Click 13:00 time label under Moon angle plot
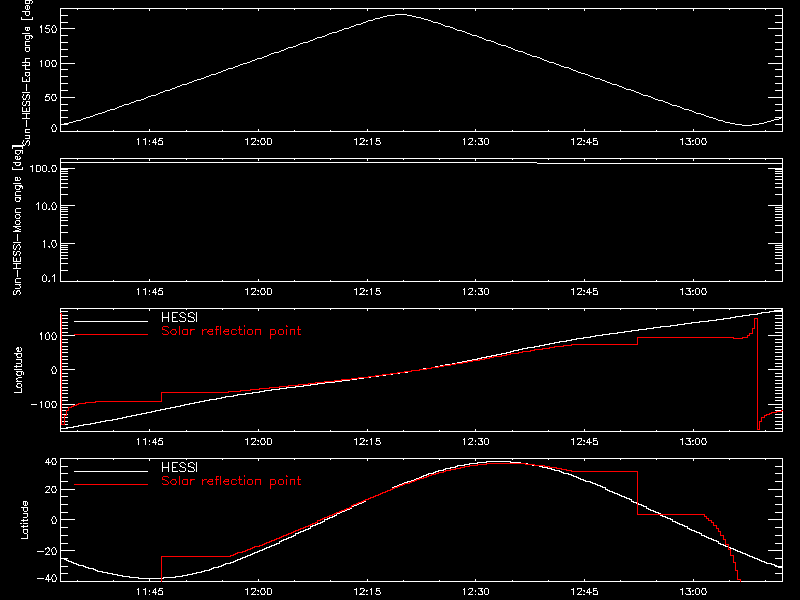The width and height of the screenshot is (800, 600). [693, 291]
